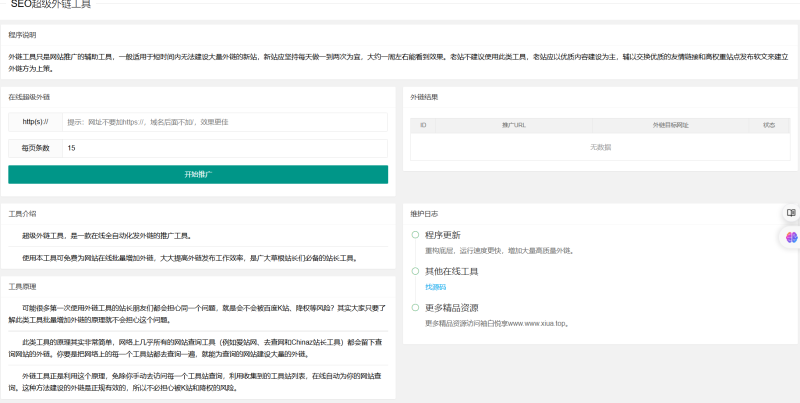Click the 工具原理 panel heading
Viewport: 800px width, 403px height.
22,287
